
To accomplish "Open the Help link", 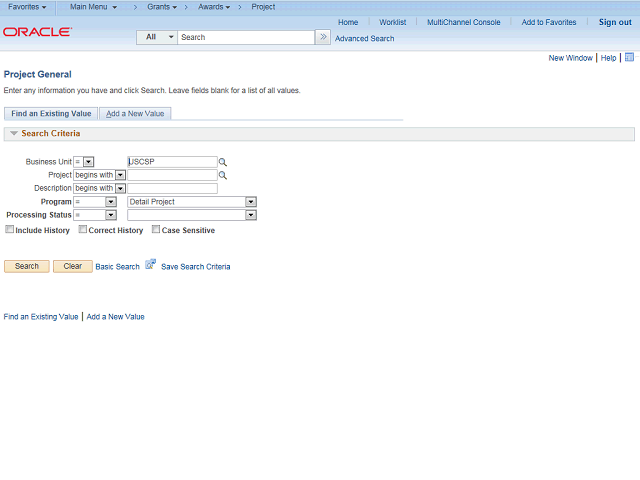I will point(608,58).
